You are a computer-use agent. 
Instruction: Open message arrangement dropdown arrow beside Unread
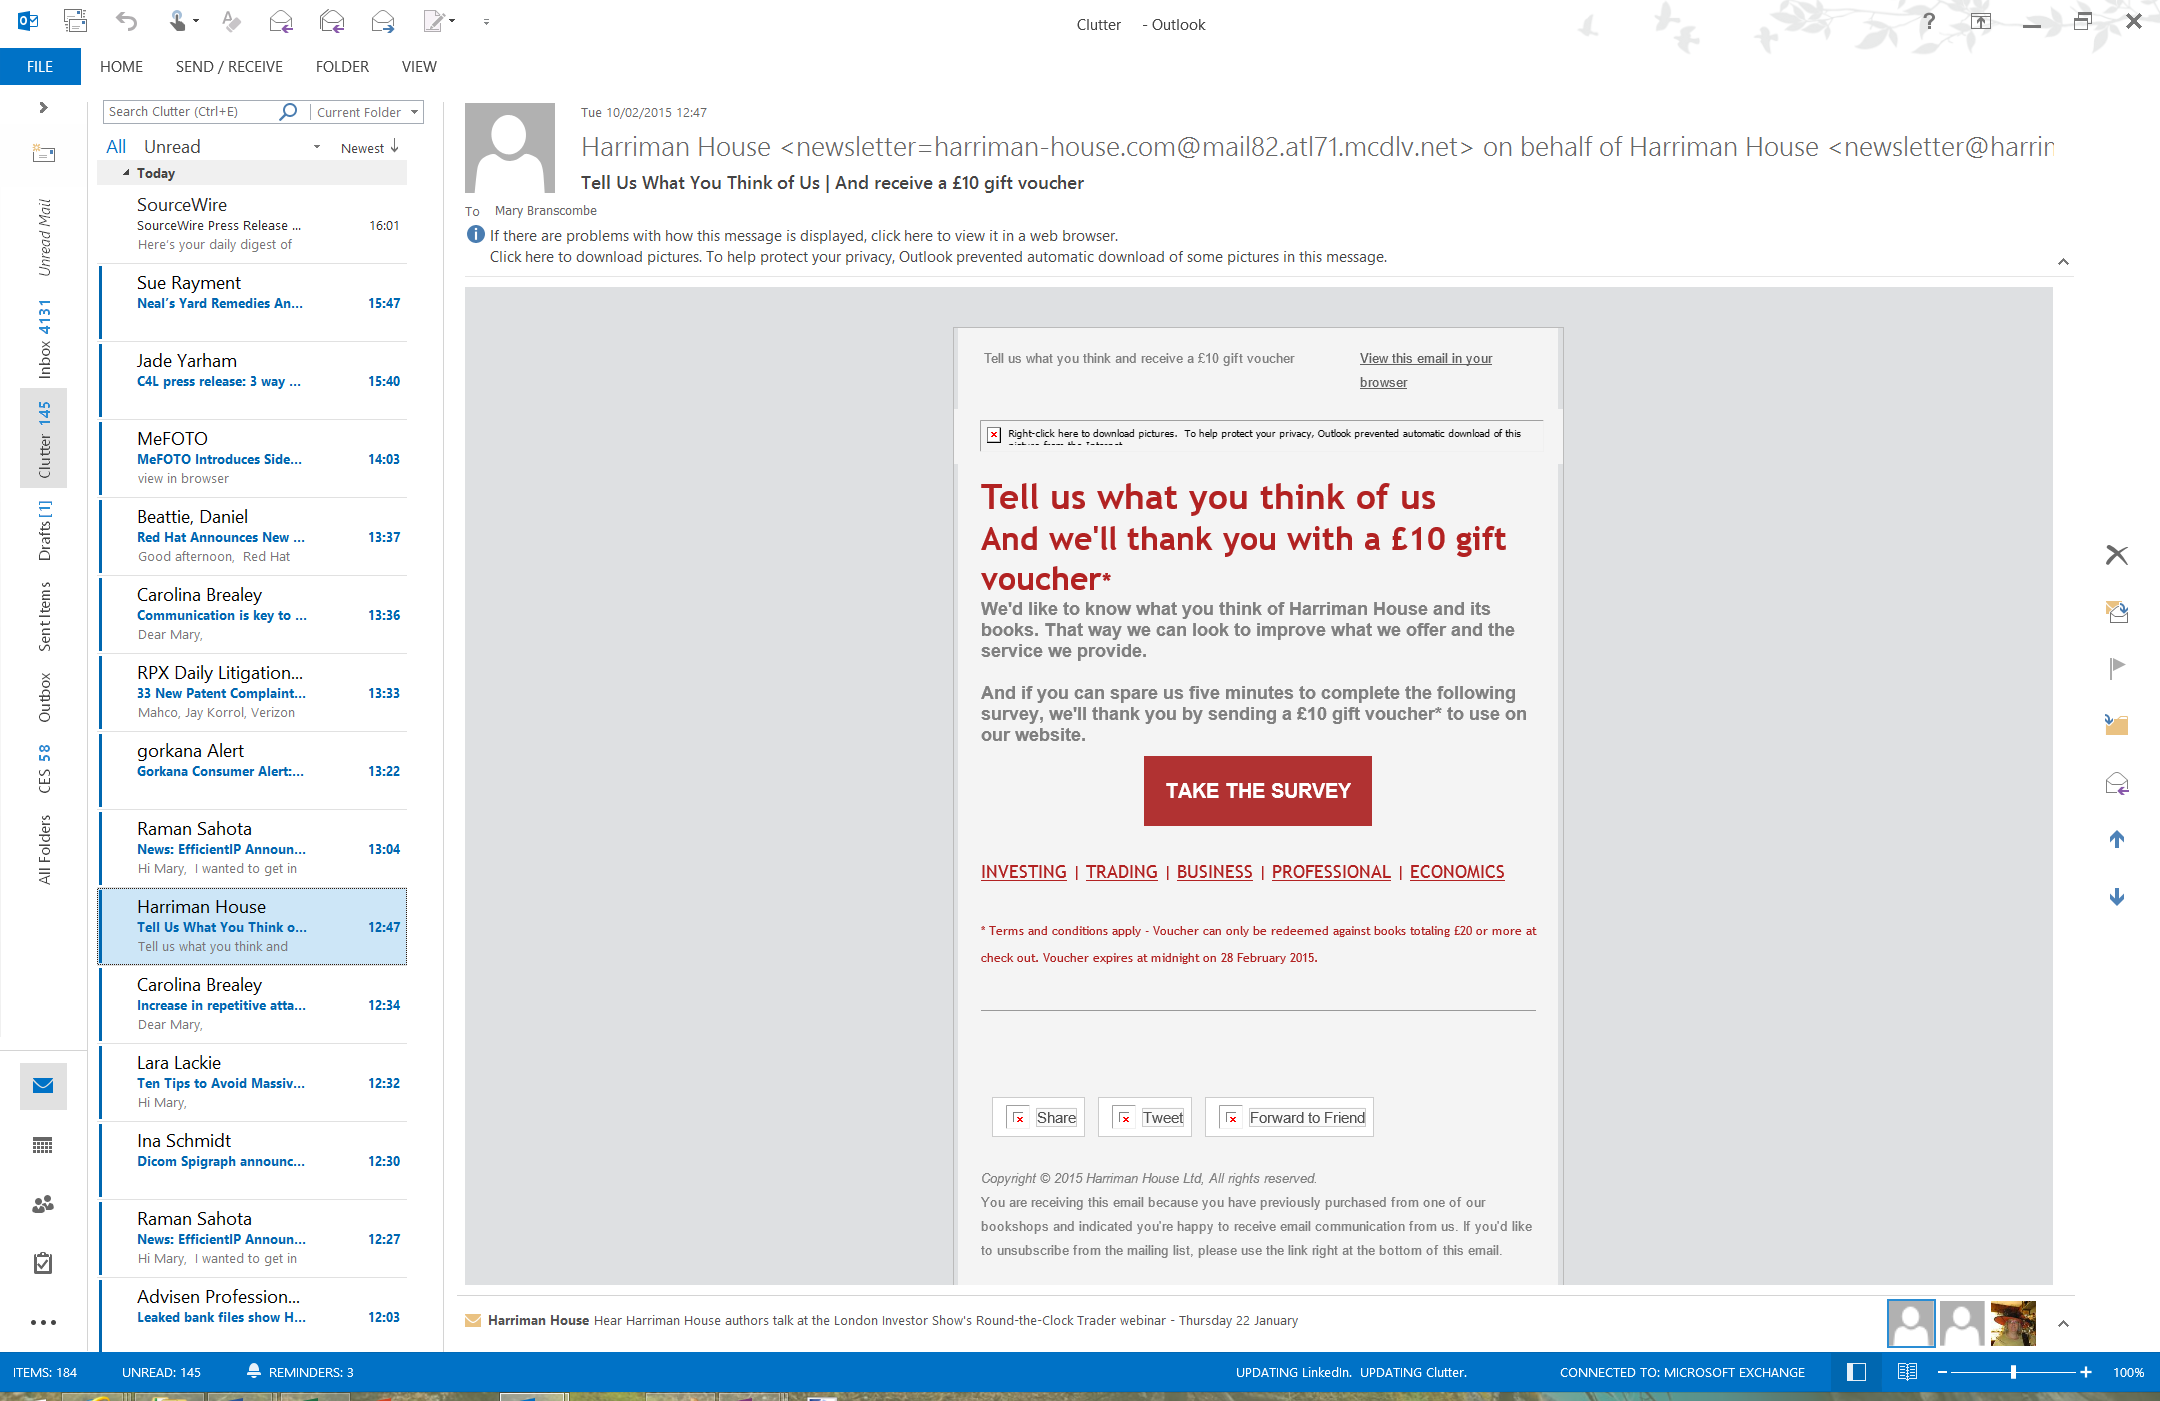tap(317, 147)
